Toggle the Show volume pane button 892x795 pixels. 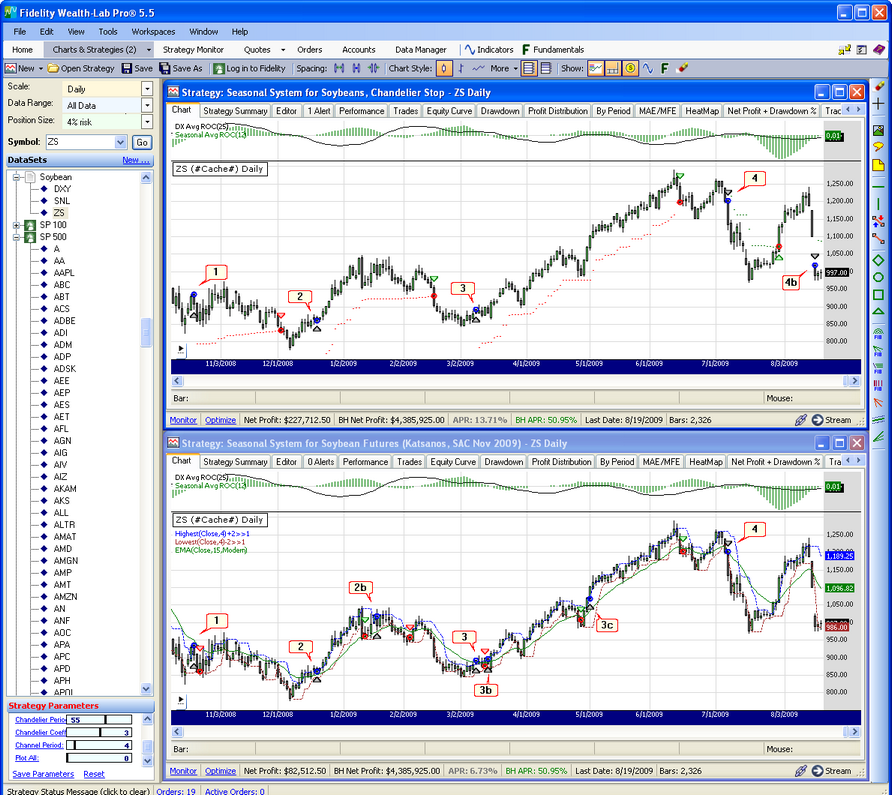[x=613, y=68]
